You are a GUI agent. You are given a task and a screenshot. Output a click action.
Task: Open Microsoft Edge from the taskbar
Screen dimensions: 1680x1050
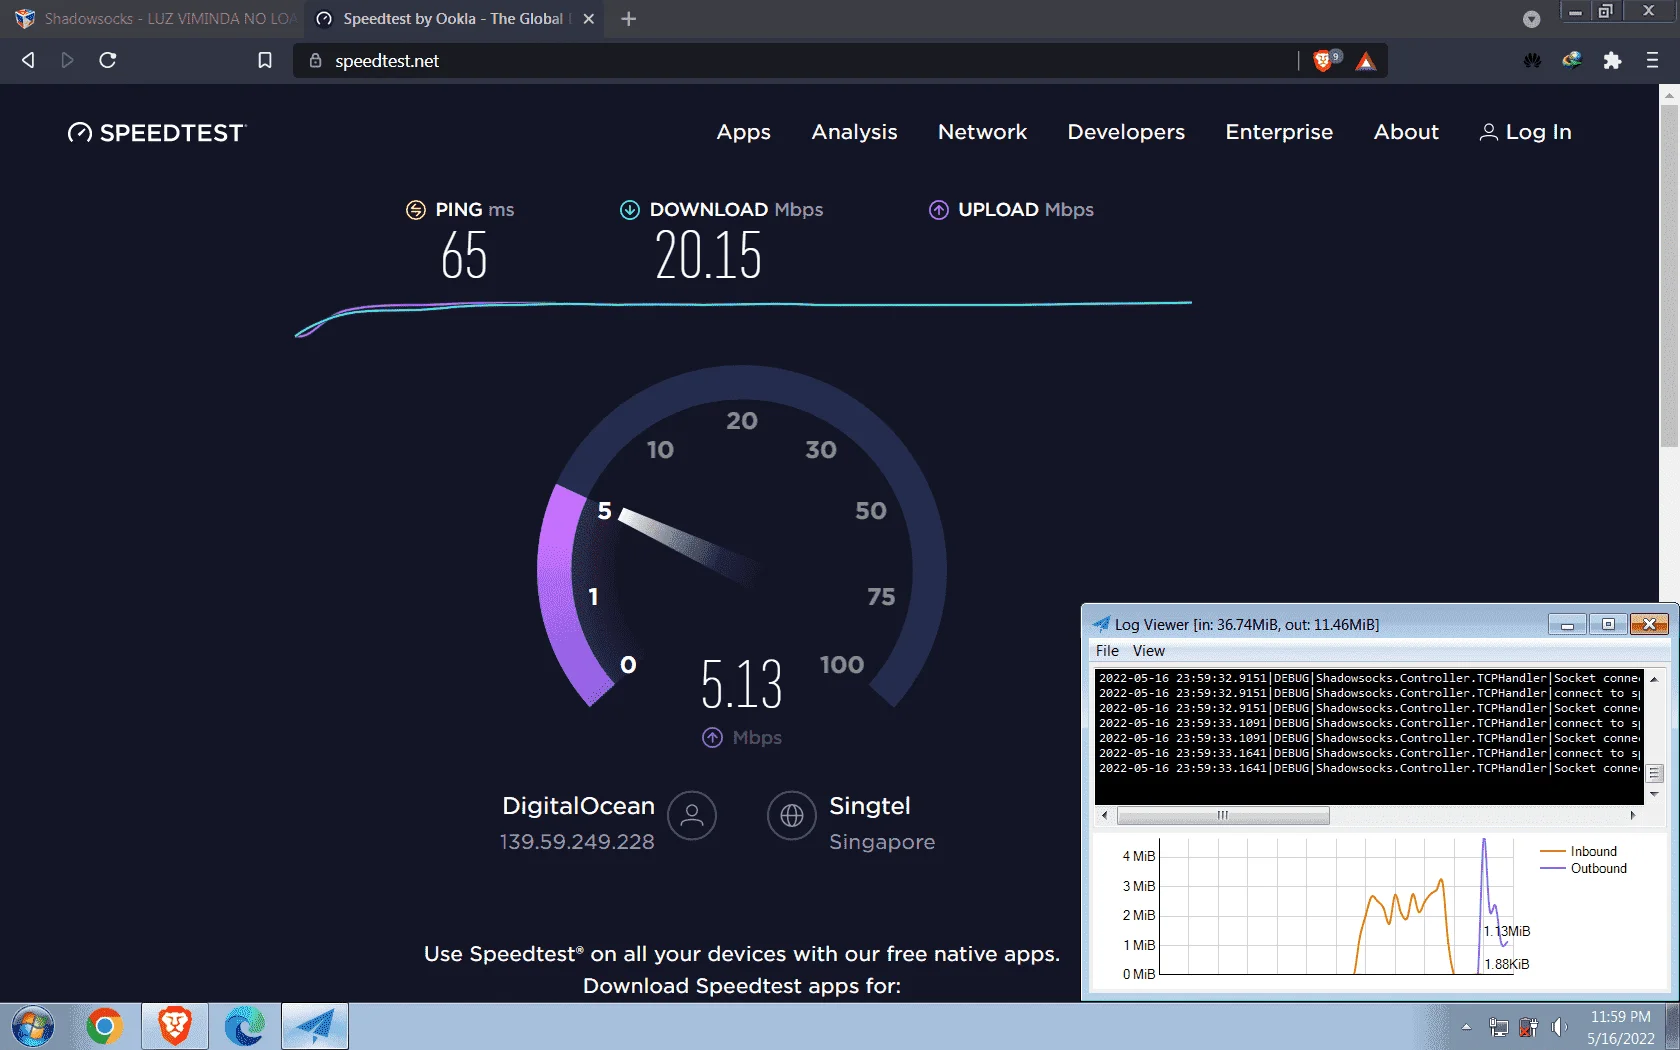[x=245, y=1027]
